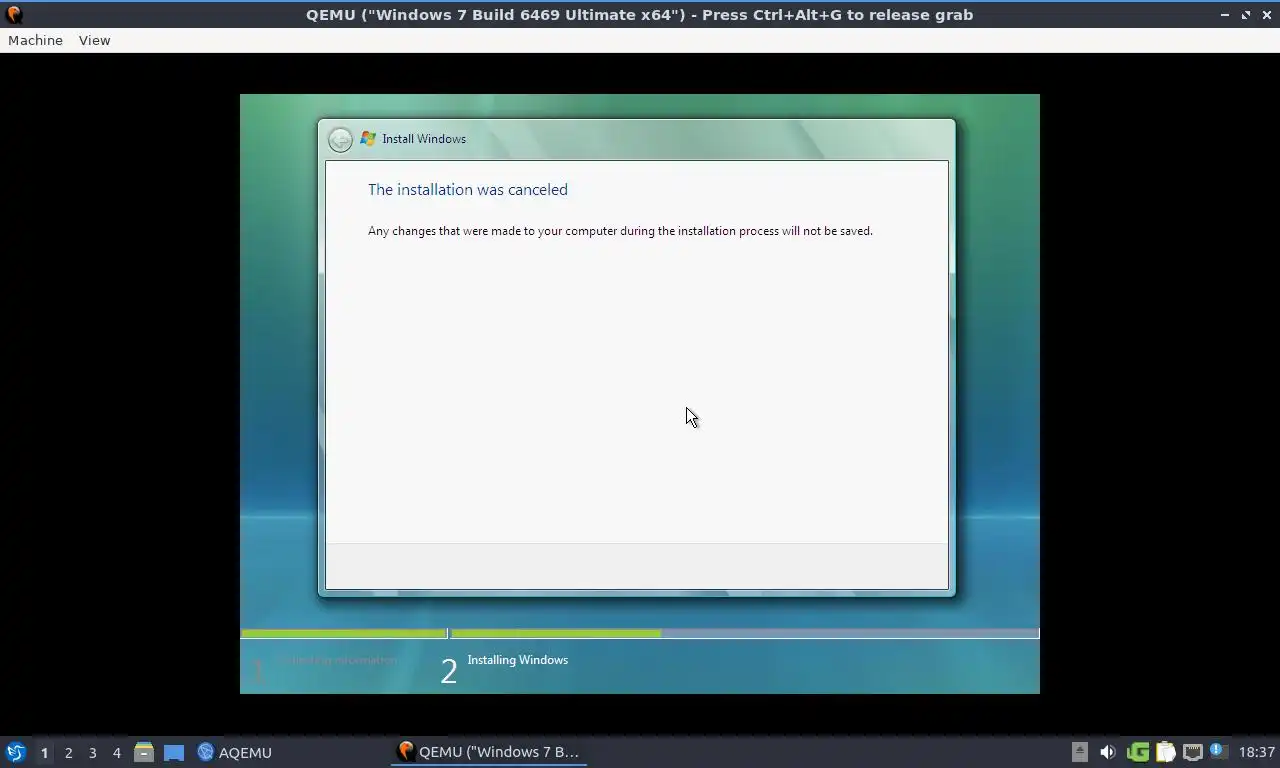Open the volume speaker tray icon

pyautogui.click(x=1108, y=752)
